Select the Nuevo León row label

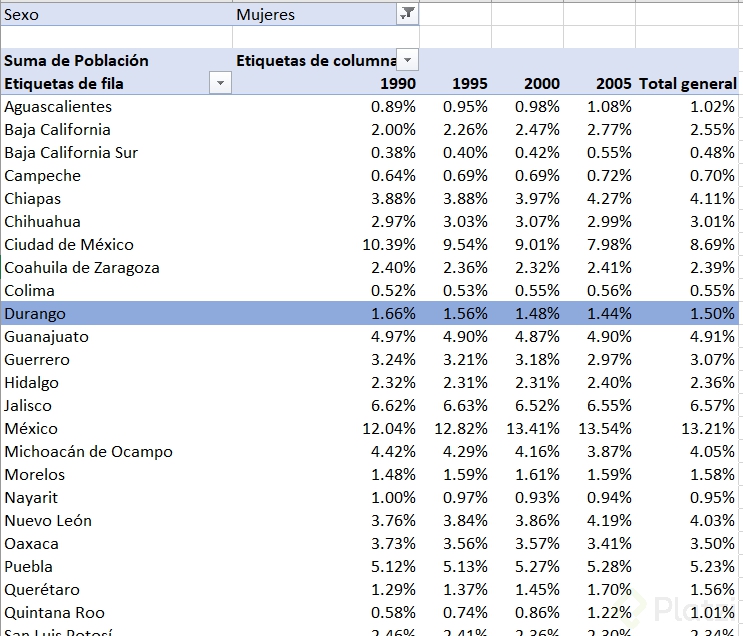click(x=48, y=521)
